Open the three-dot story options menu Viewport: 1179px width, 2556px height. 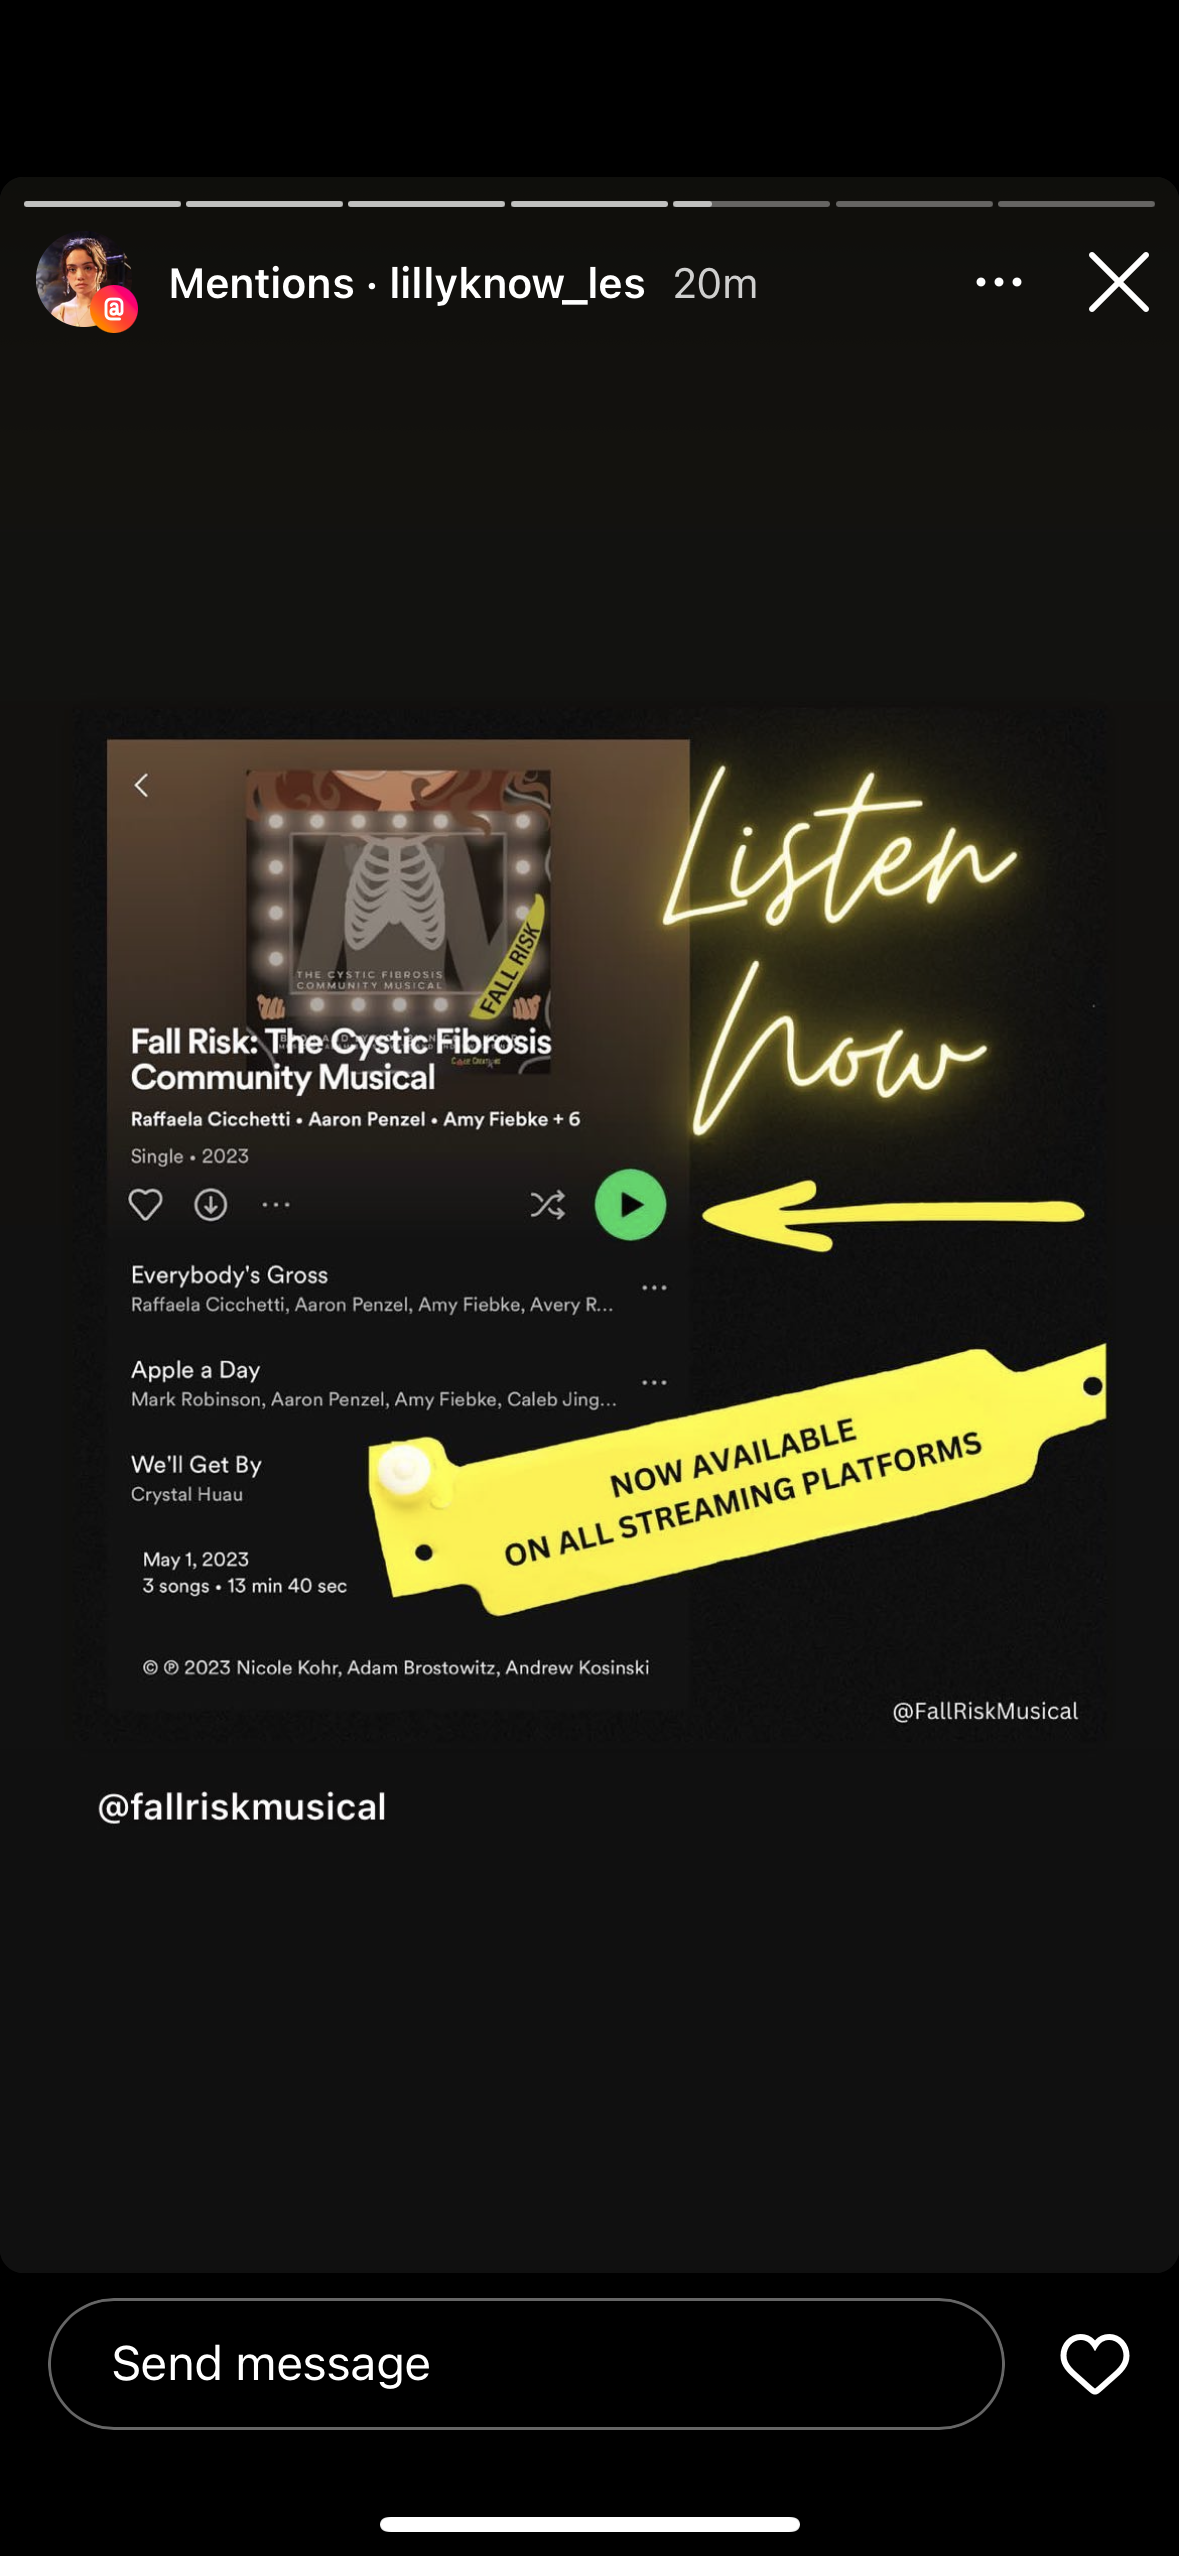(998, 283)
